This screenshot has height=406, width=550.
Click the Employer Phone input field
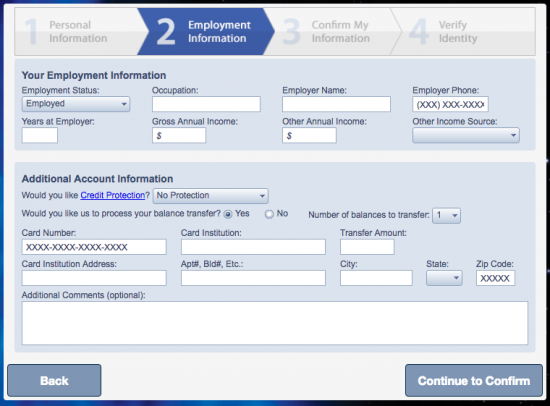450,104
